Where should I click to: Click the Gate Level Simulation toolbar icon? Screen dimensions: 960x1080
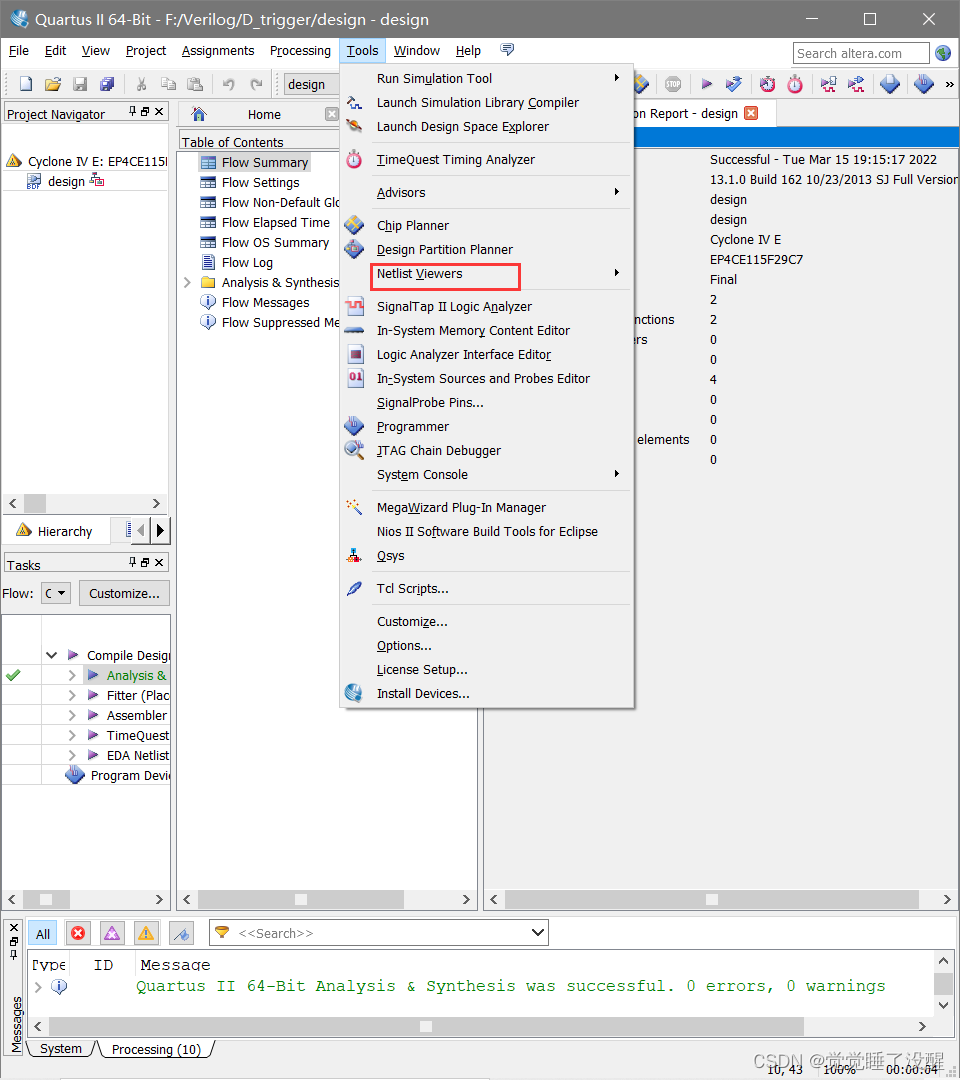point(856,84)
